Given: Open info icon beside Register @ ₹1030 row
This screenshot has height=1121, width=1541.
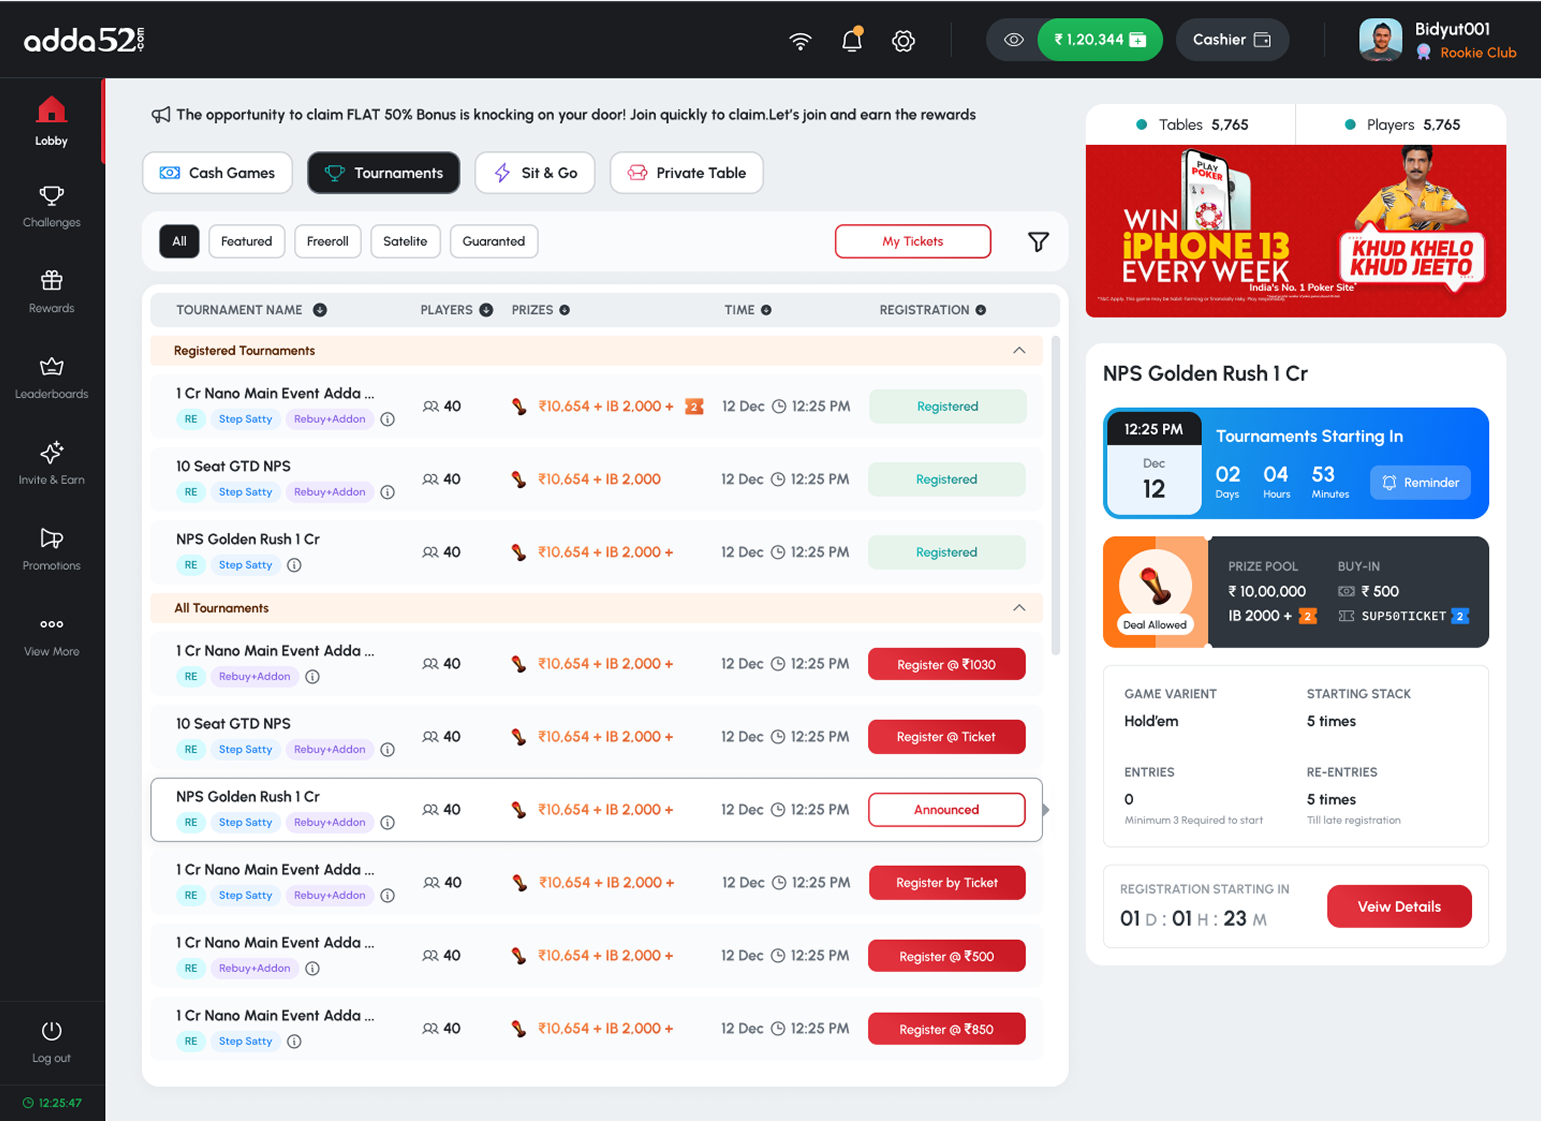Looking at the screenshot, I should click(x=312, y=677).
